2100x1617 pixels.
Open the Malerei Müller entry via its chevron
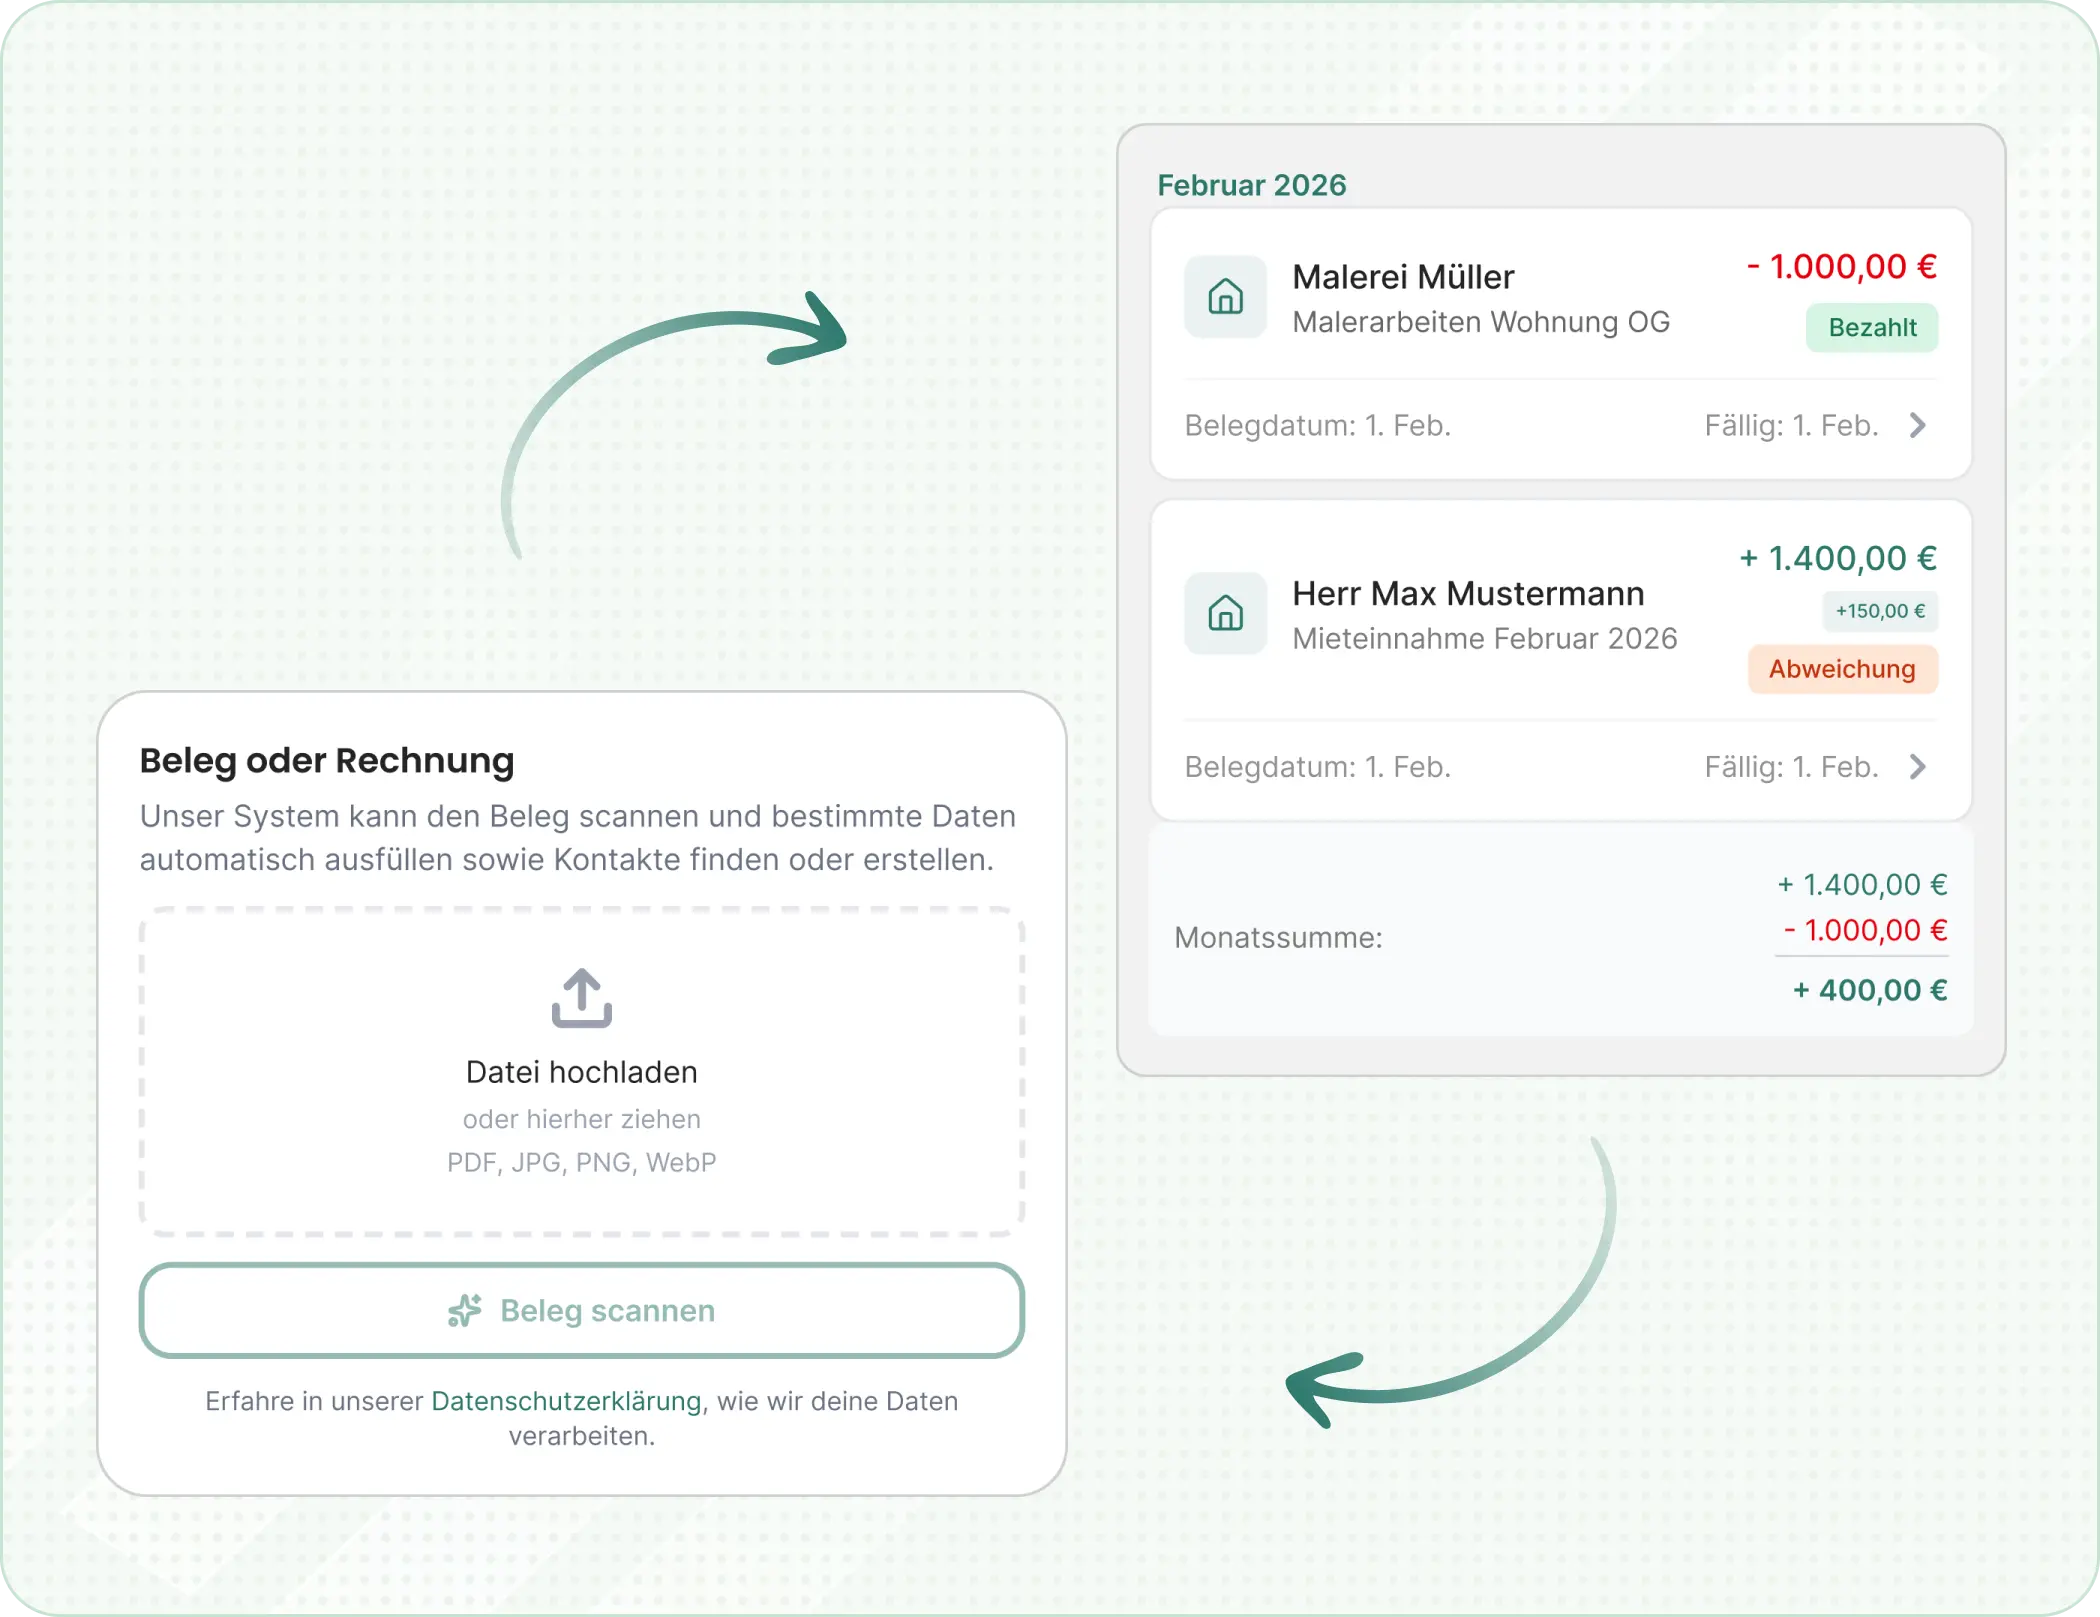pos(1917,425)
